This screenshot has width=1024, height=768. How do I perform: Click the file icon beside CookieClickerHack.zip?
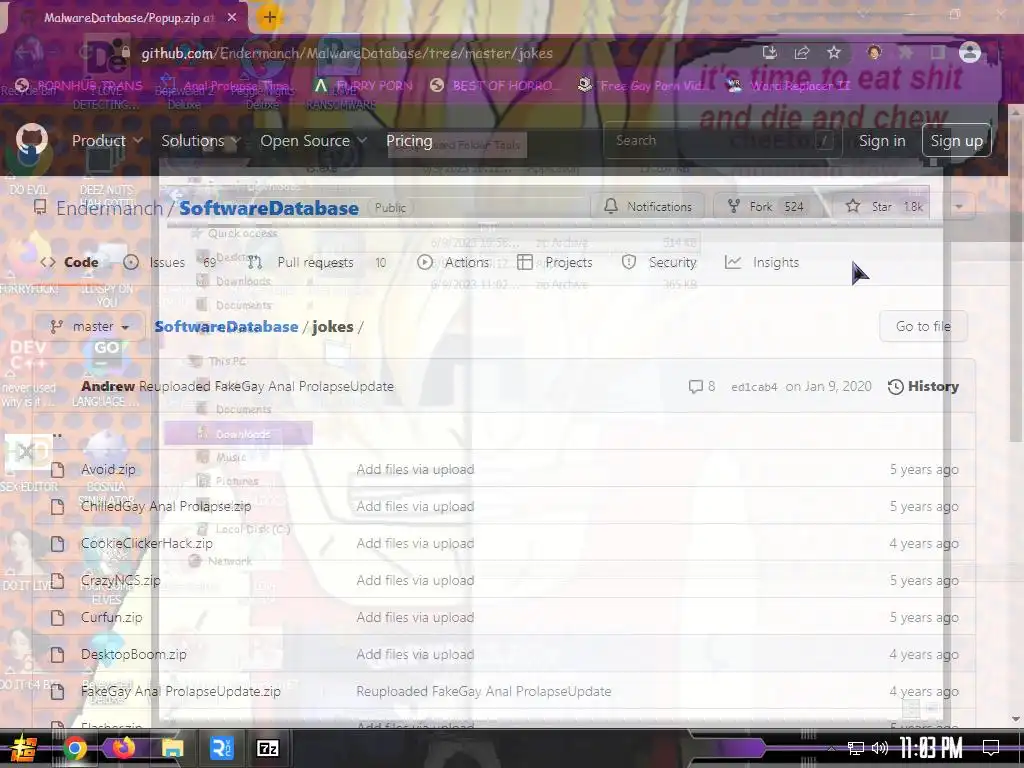(57, 543)
